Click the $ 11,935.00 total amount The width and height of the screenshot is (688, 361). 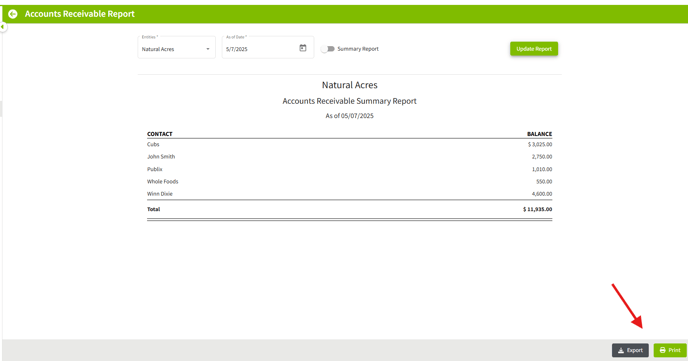tap(538, 209)
